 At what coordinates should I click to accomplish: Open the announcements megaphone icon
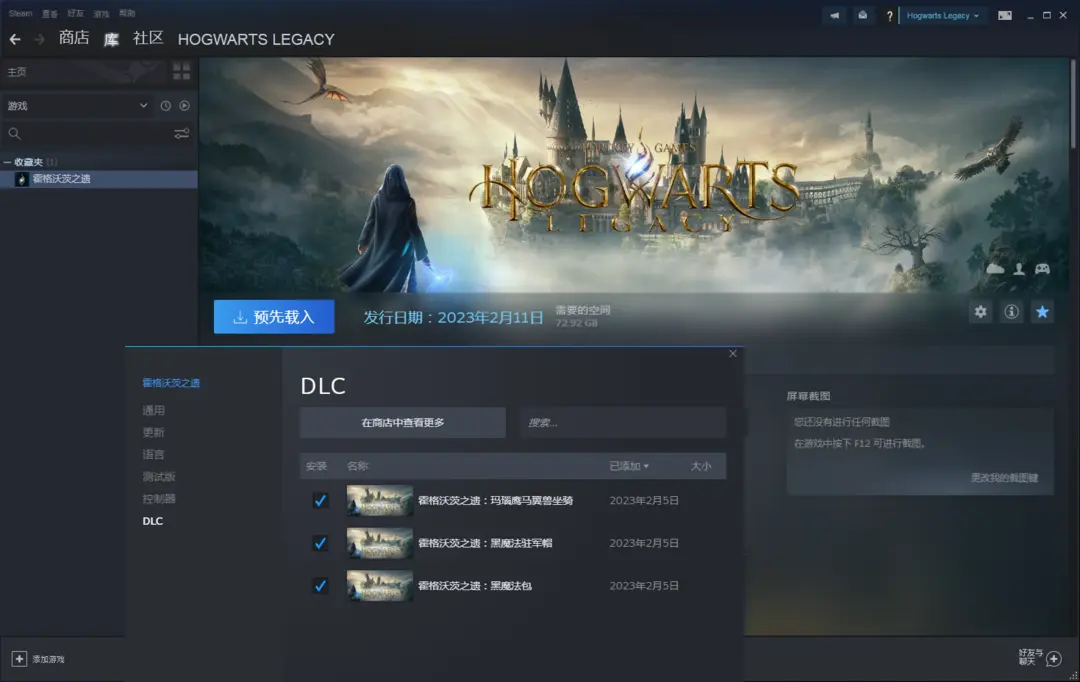point(835,15)
